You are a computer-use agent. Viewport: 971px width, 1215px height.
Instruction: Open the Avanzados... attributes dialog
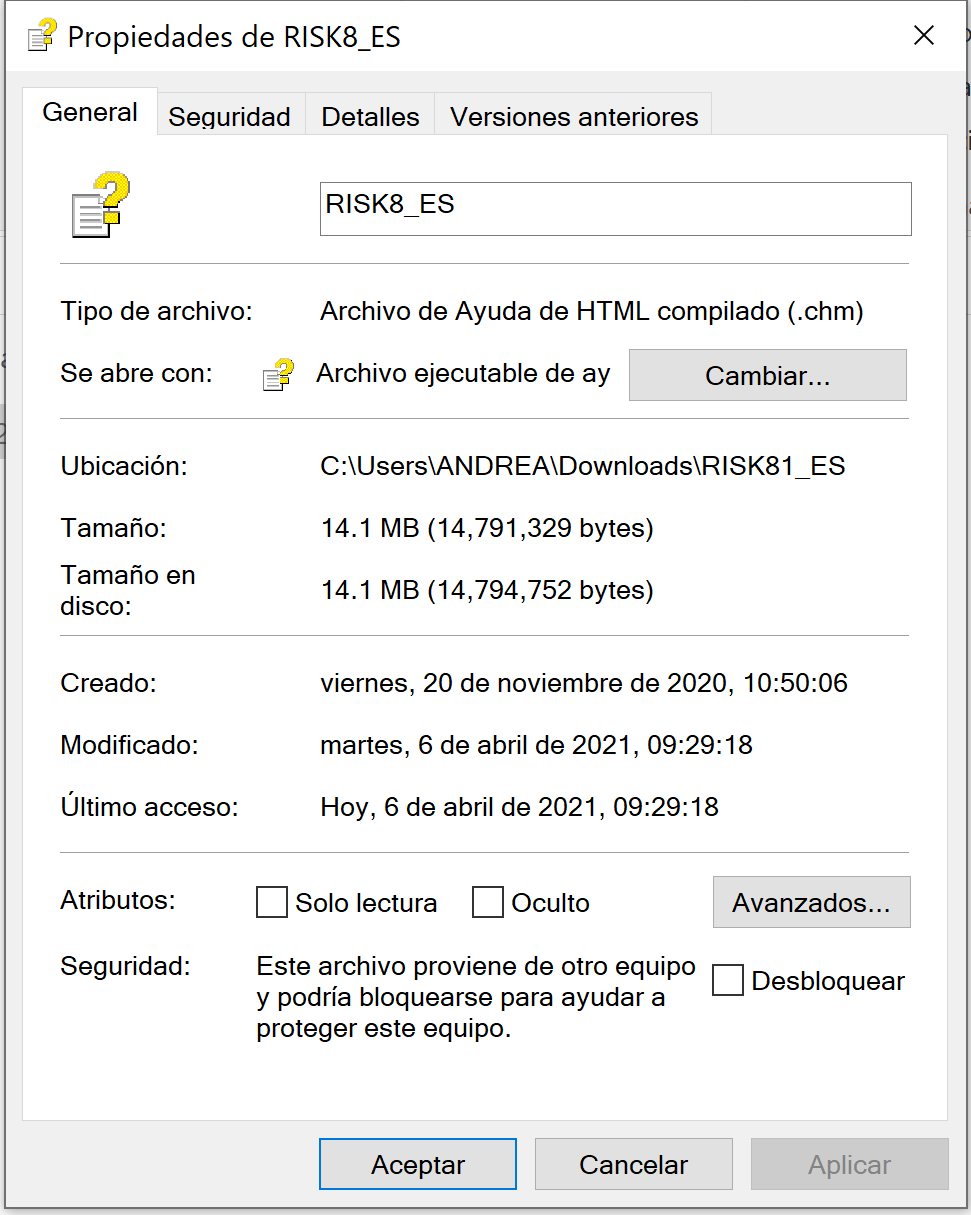tap(811, 903)
